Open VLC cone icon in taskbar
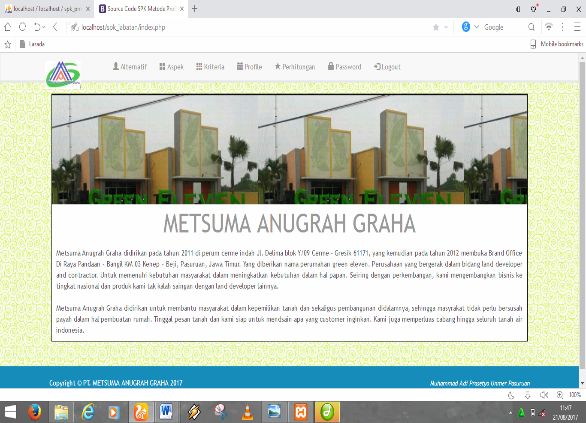Image resolution: width=586 pixels, height=423 pixels. coord(247,412)
